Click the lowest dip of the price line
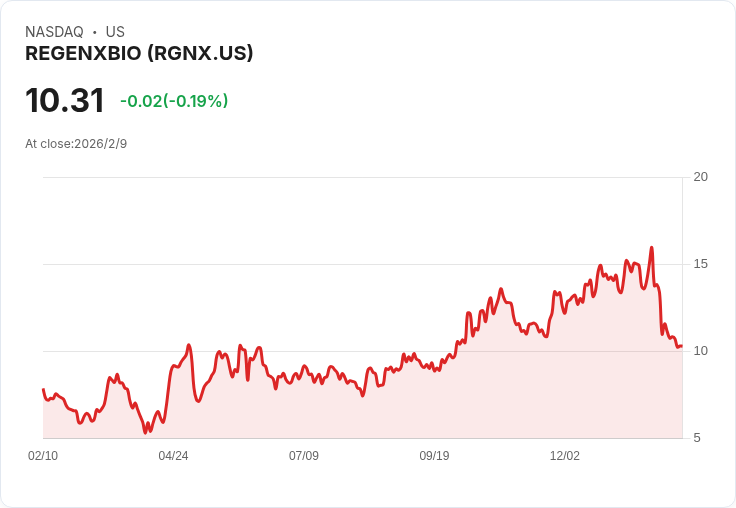 point(146,432)
